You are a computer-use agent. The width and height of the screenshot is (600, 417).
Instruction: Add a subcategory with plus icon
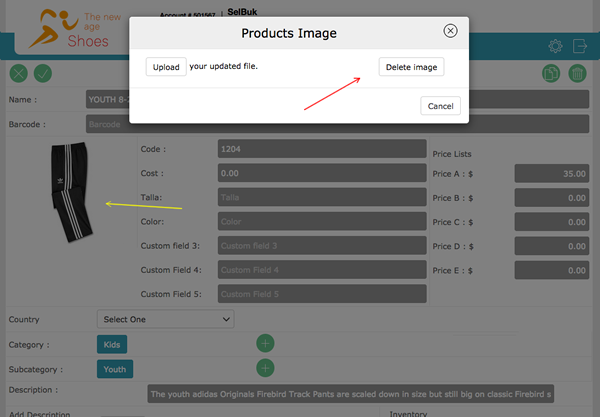(x=265, y=368)
